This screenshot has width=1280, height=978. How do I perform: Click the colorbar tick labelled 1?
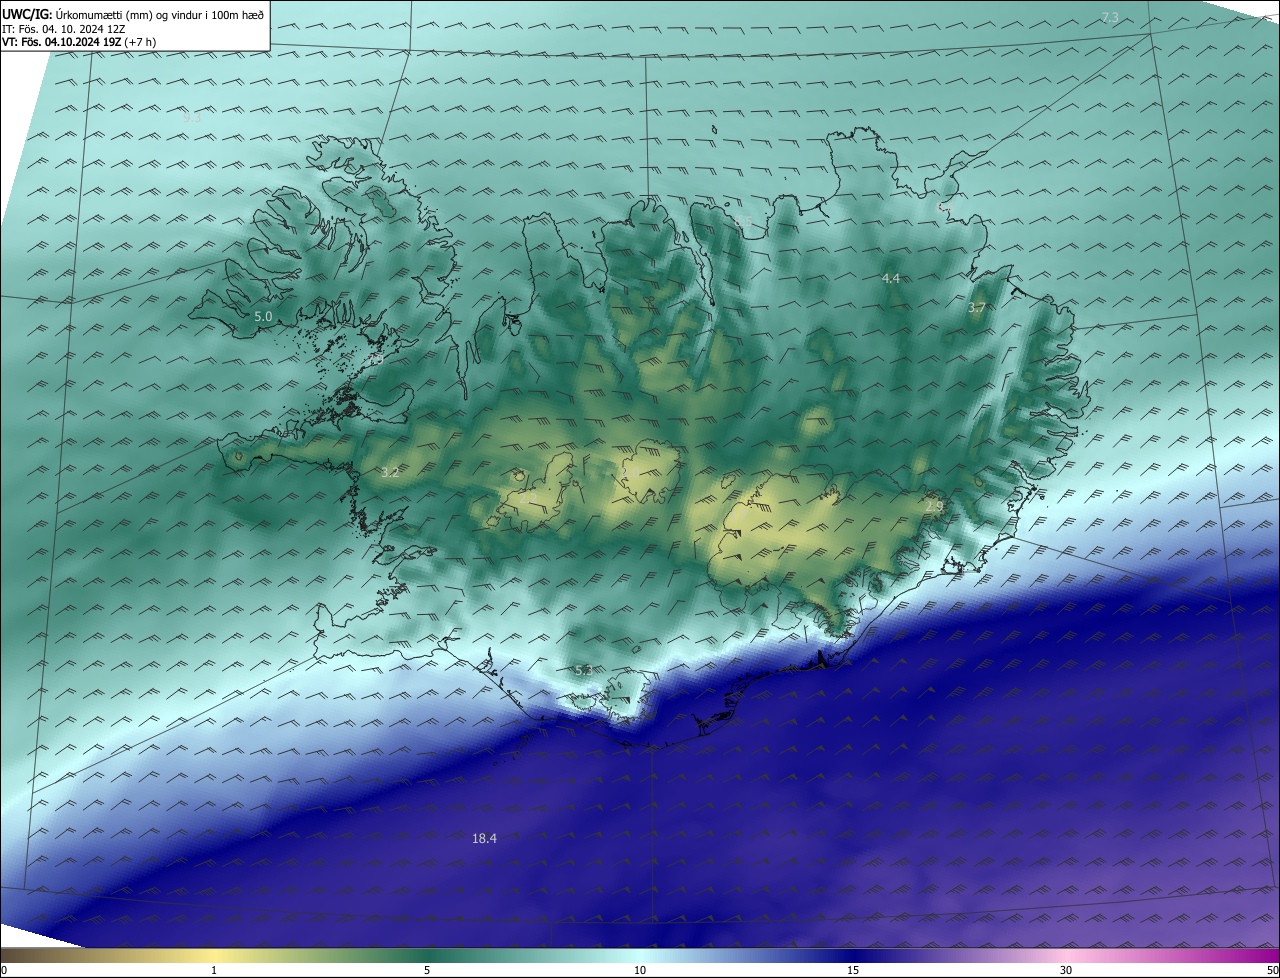tap(214, 970)
